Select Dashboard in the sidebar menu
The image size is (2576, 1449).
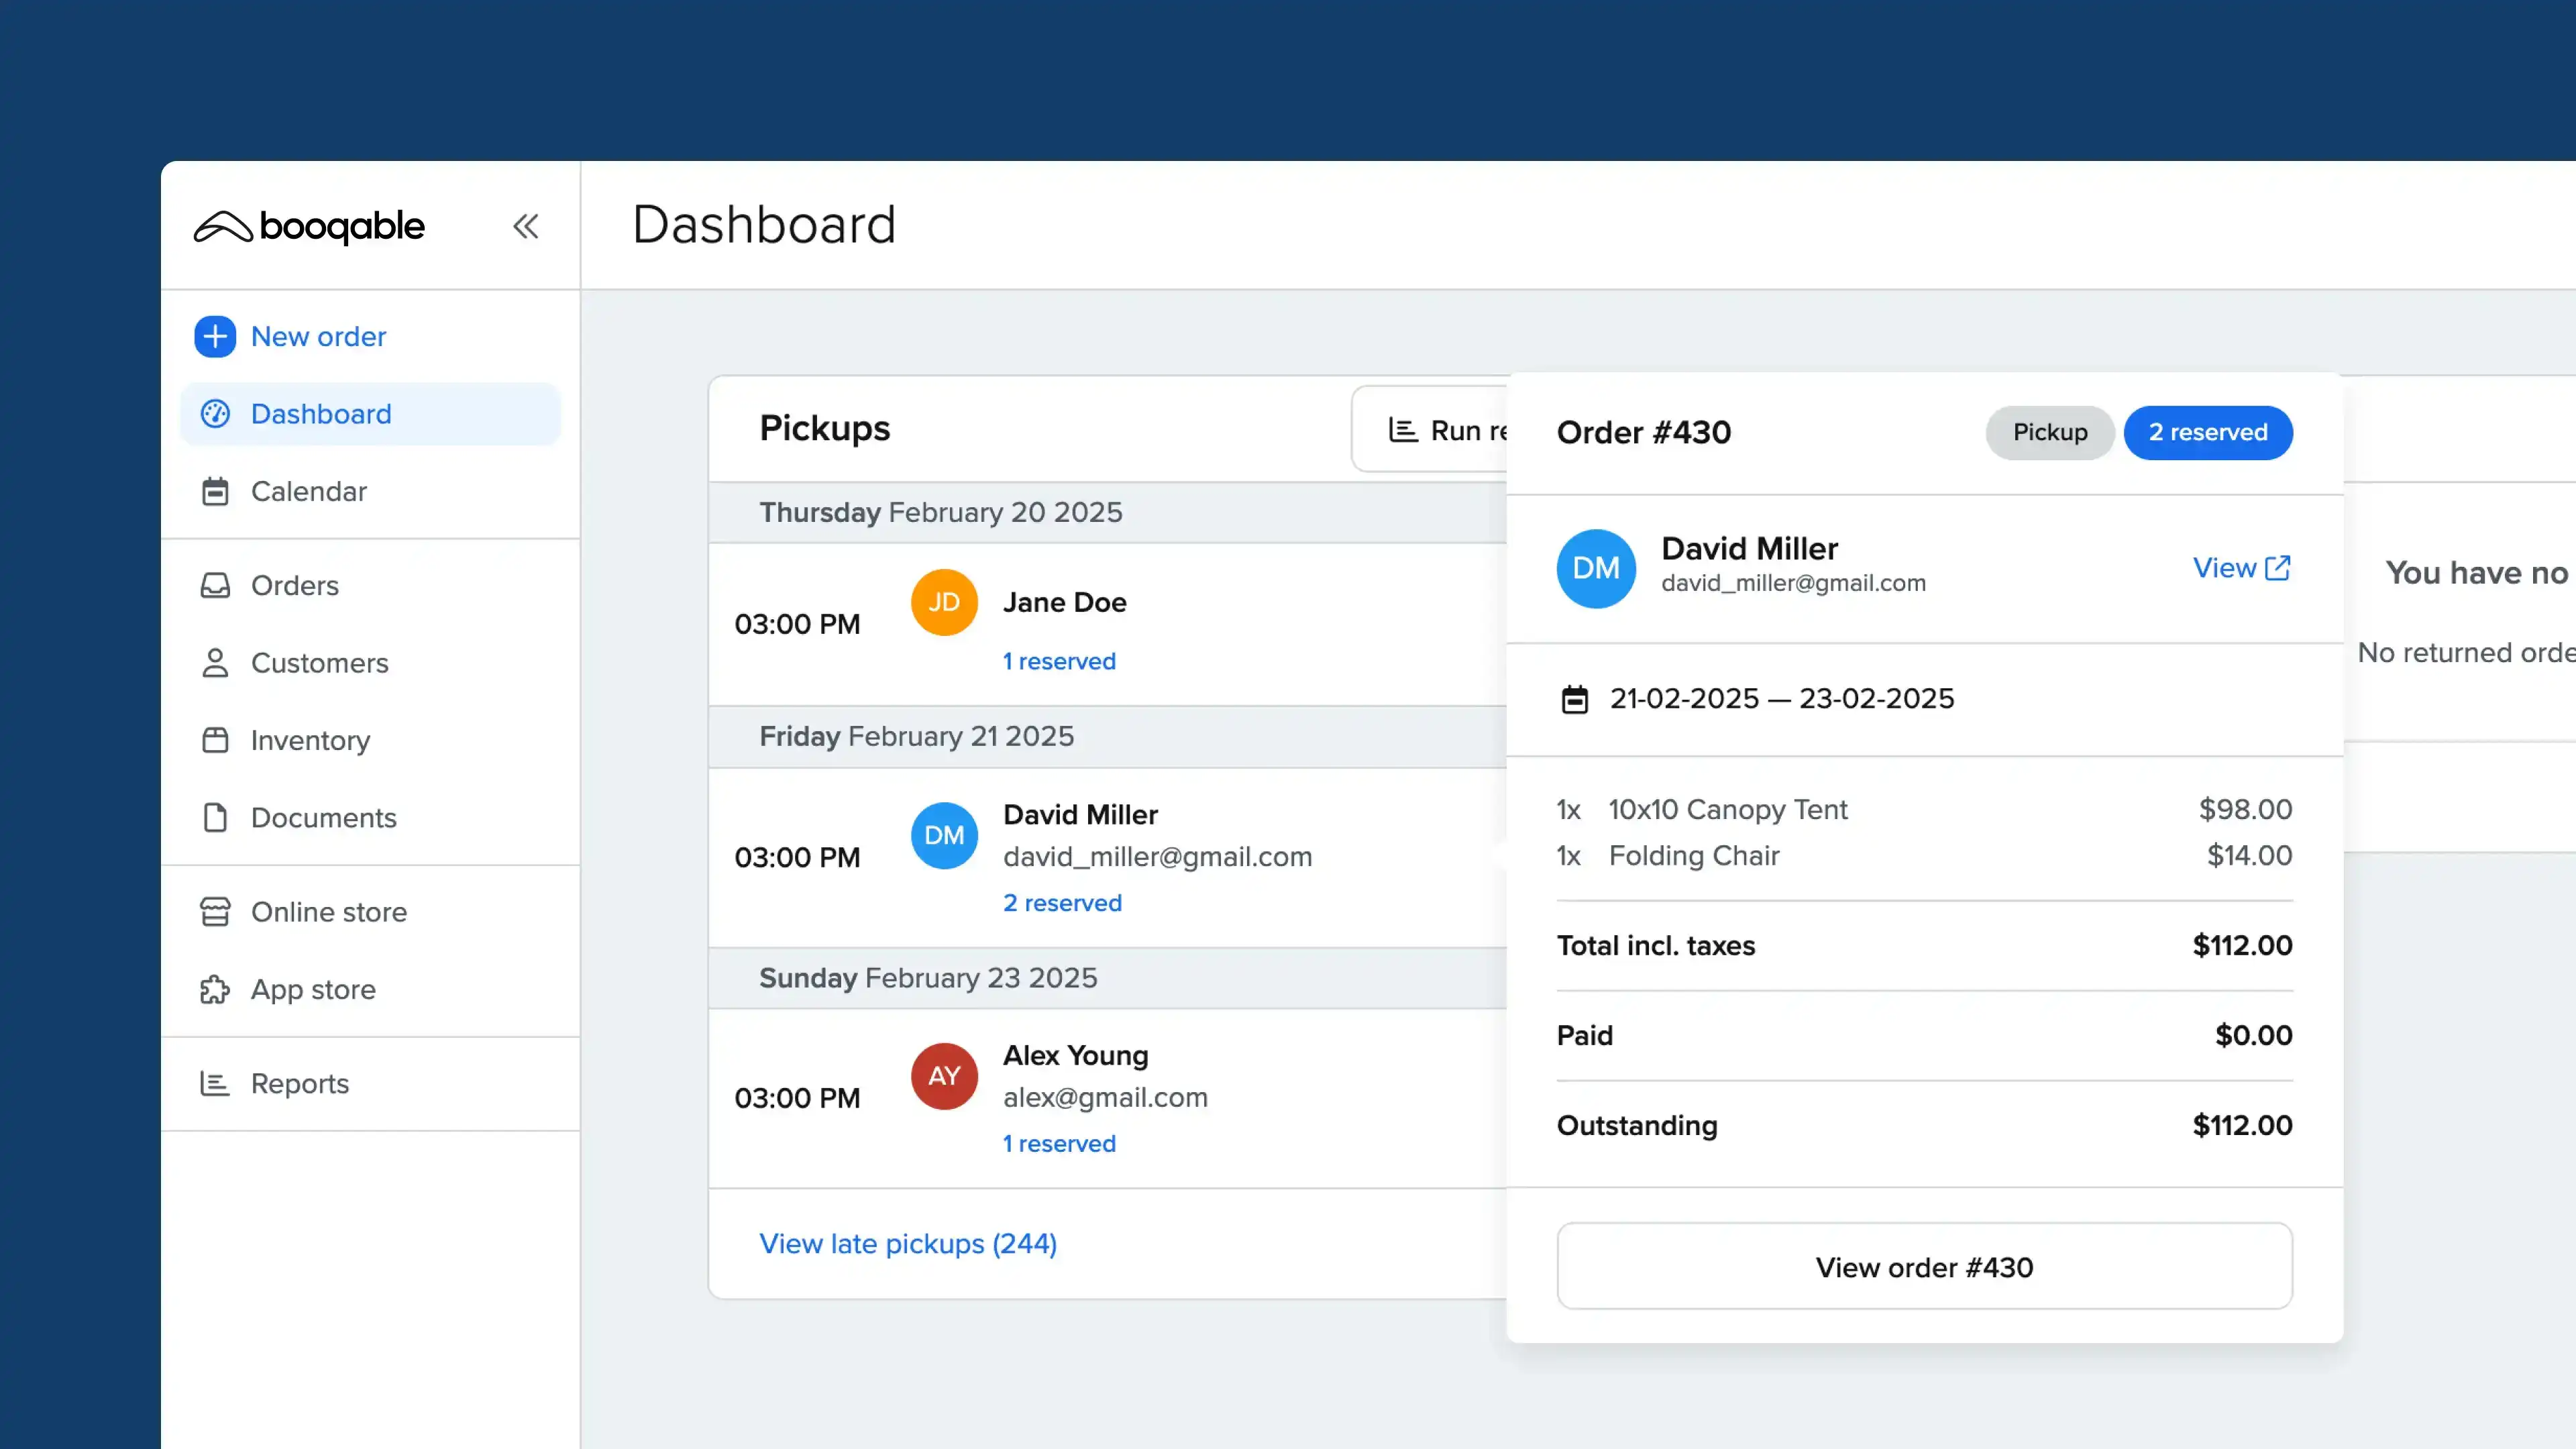pyautogui.click(x=321, y=413)
